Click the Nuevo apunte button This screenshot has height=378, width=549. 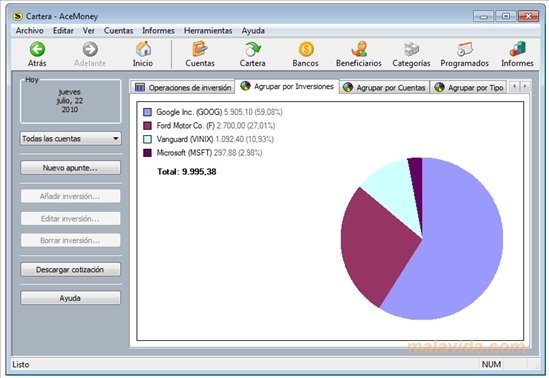pyautogui.click(x=70, y=168)
